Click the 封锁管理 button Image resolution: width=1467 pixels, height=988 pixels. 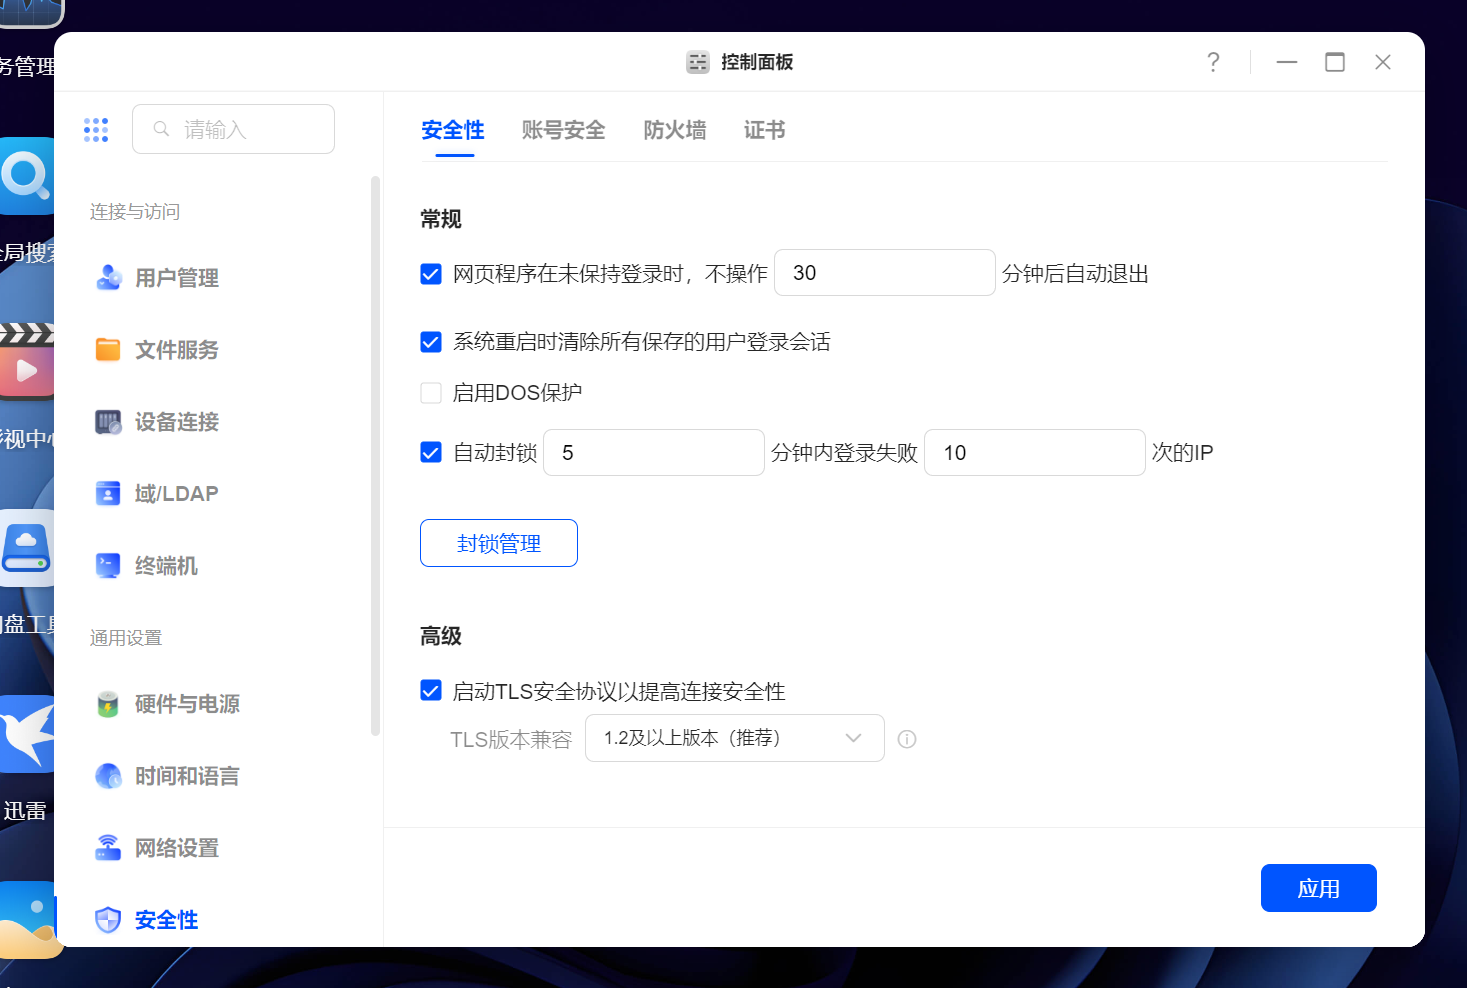[x=499, y=543]
